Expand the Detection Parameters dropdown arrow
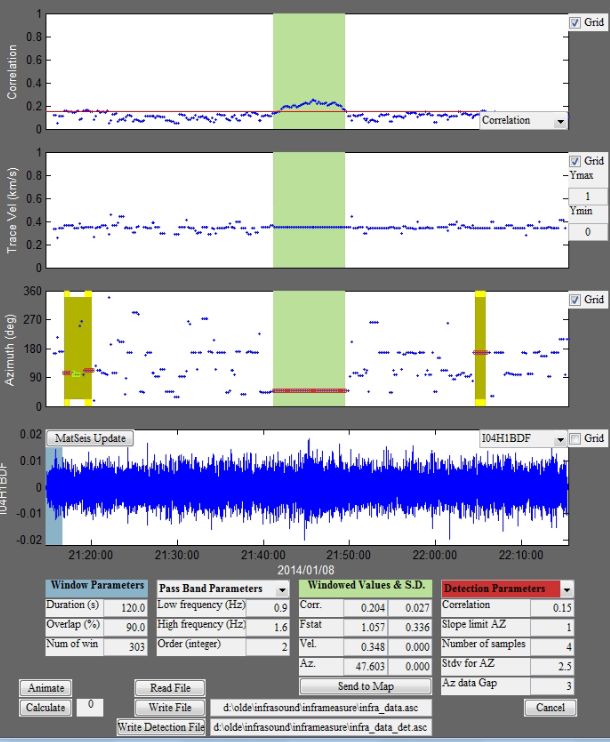610x742 pixels. pyautogui.click(x=567, y=590)
